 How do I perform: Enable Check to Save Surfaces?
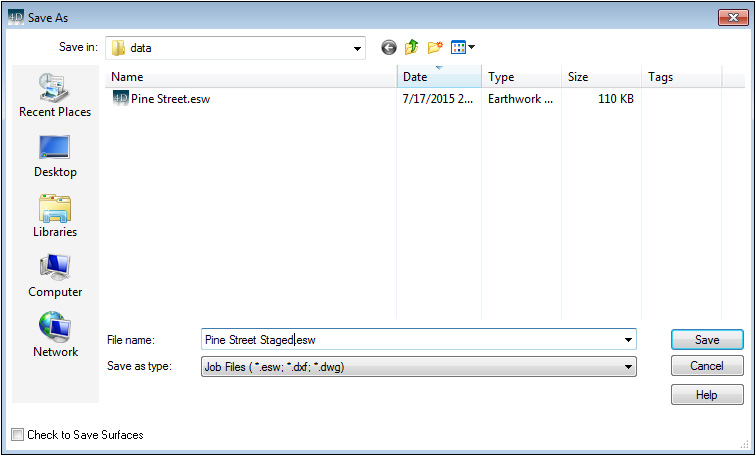point(17,435)
